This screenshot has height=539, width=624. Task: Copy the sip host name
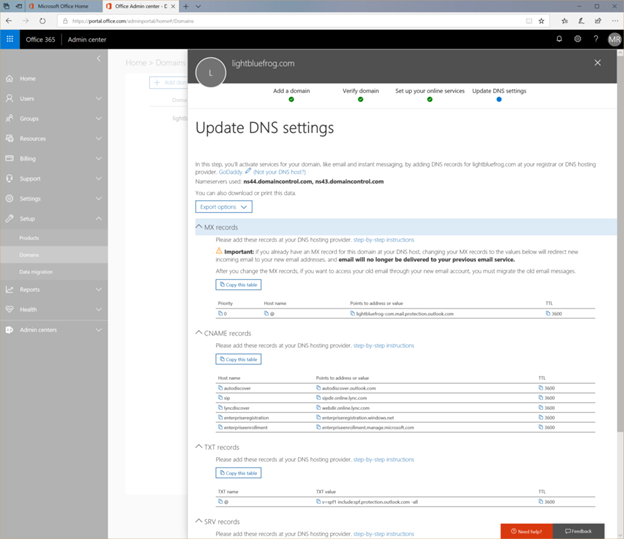click(x=220, y=398)
